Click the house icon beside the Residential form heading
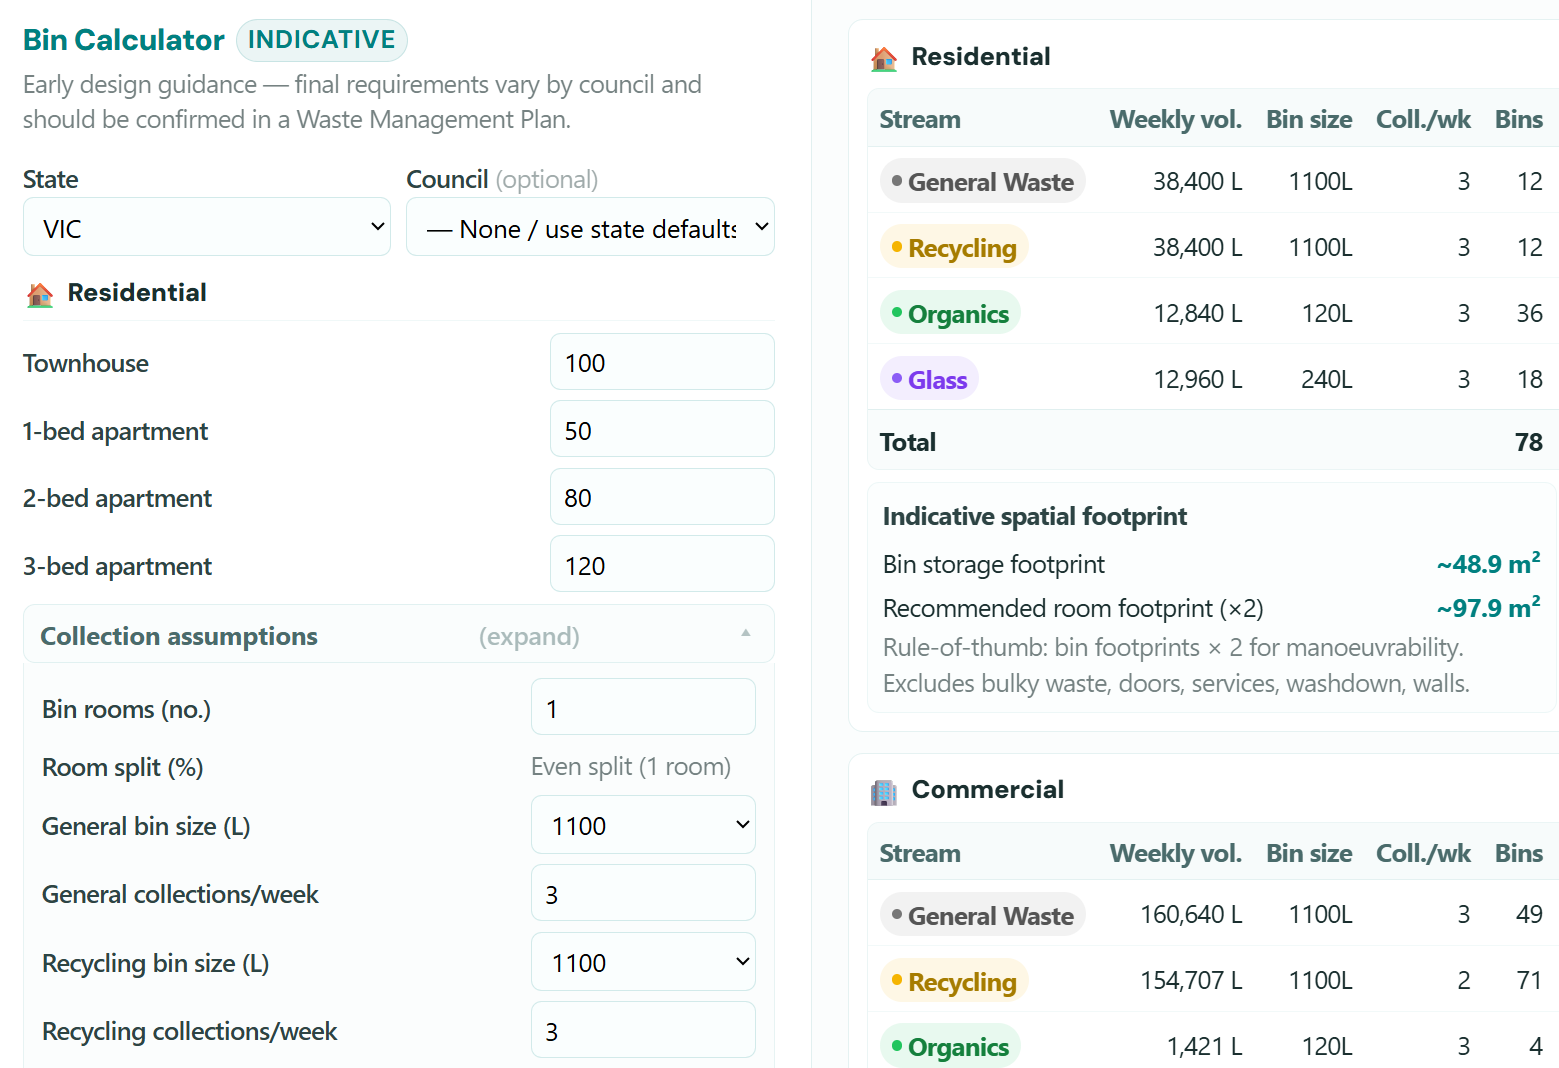The width and height of the screenshot is (1559, 1068). 40,294
